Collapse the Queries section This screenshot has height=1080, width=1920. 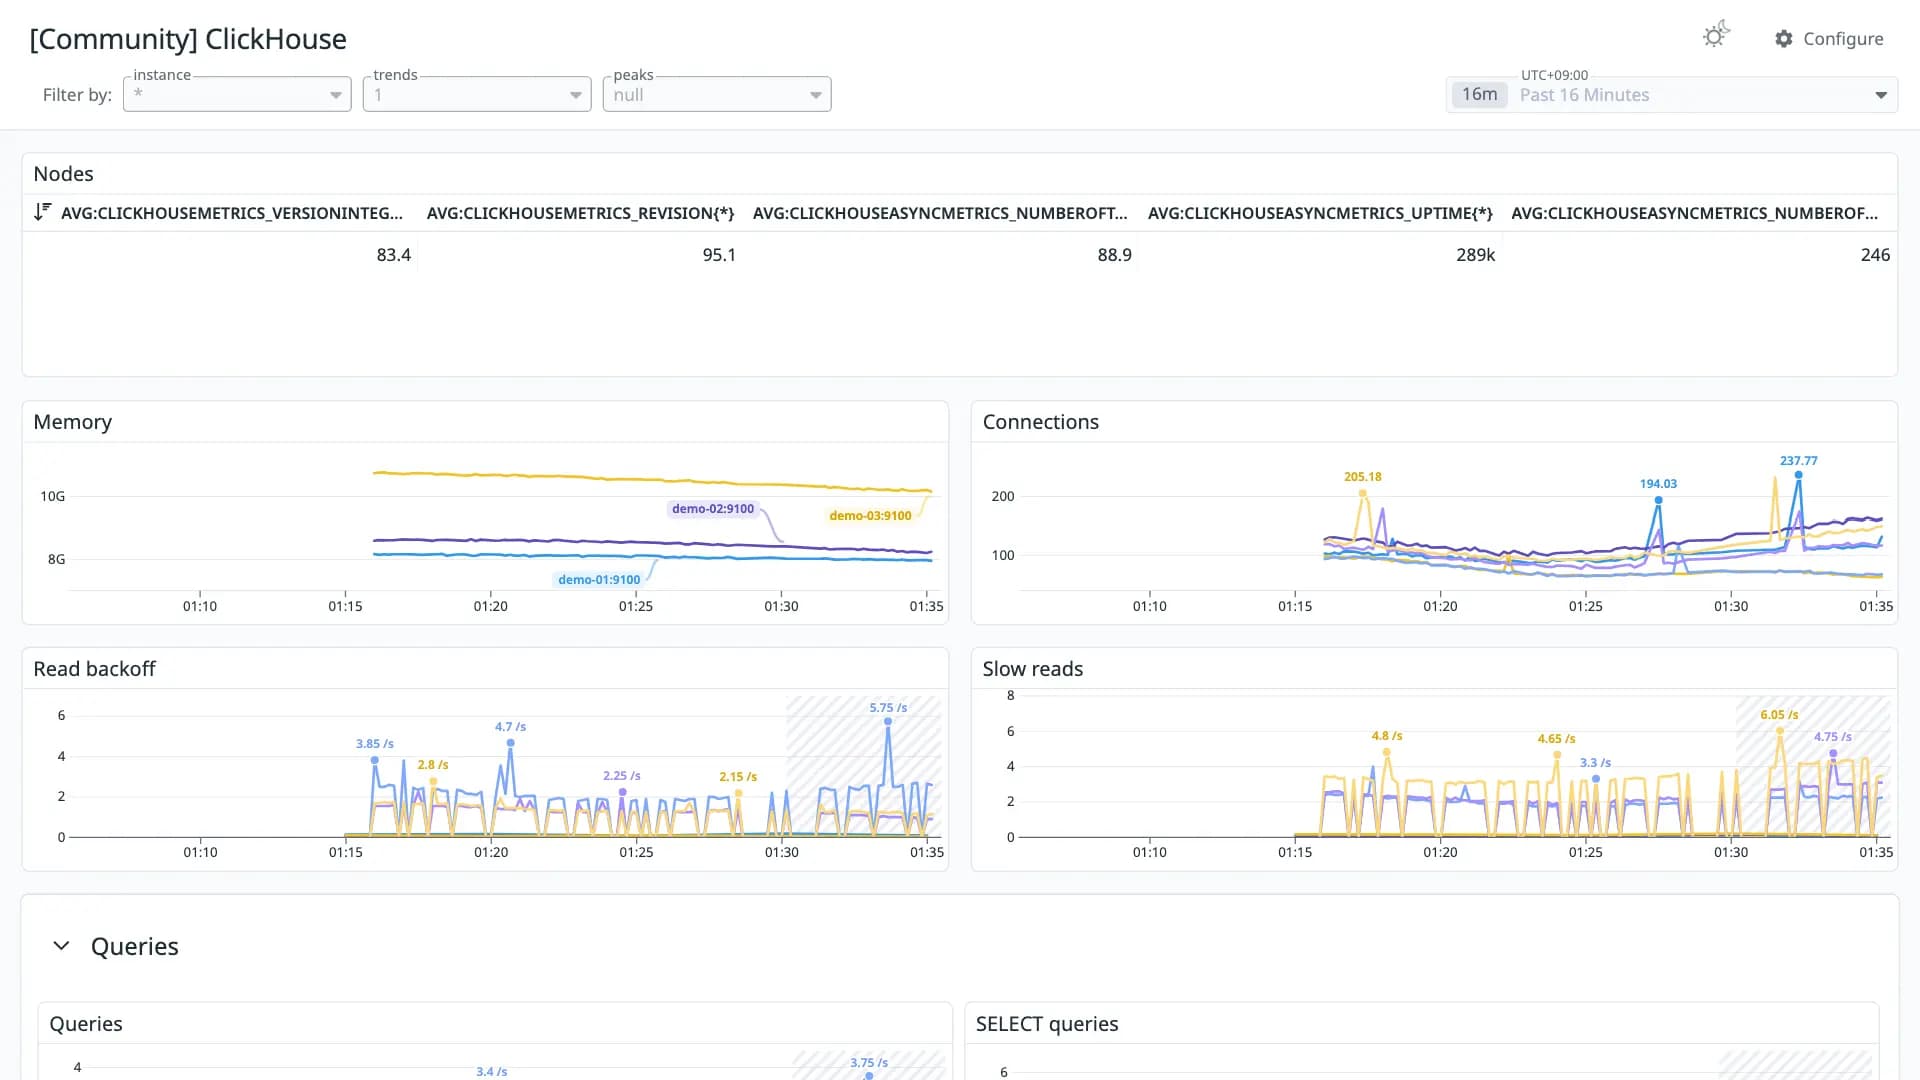coord(61,946)
